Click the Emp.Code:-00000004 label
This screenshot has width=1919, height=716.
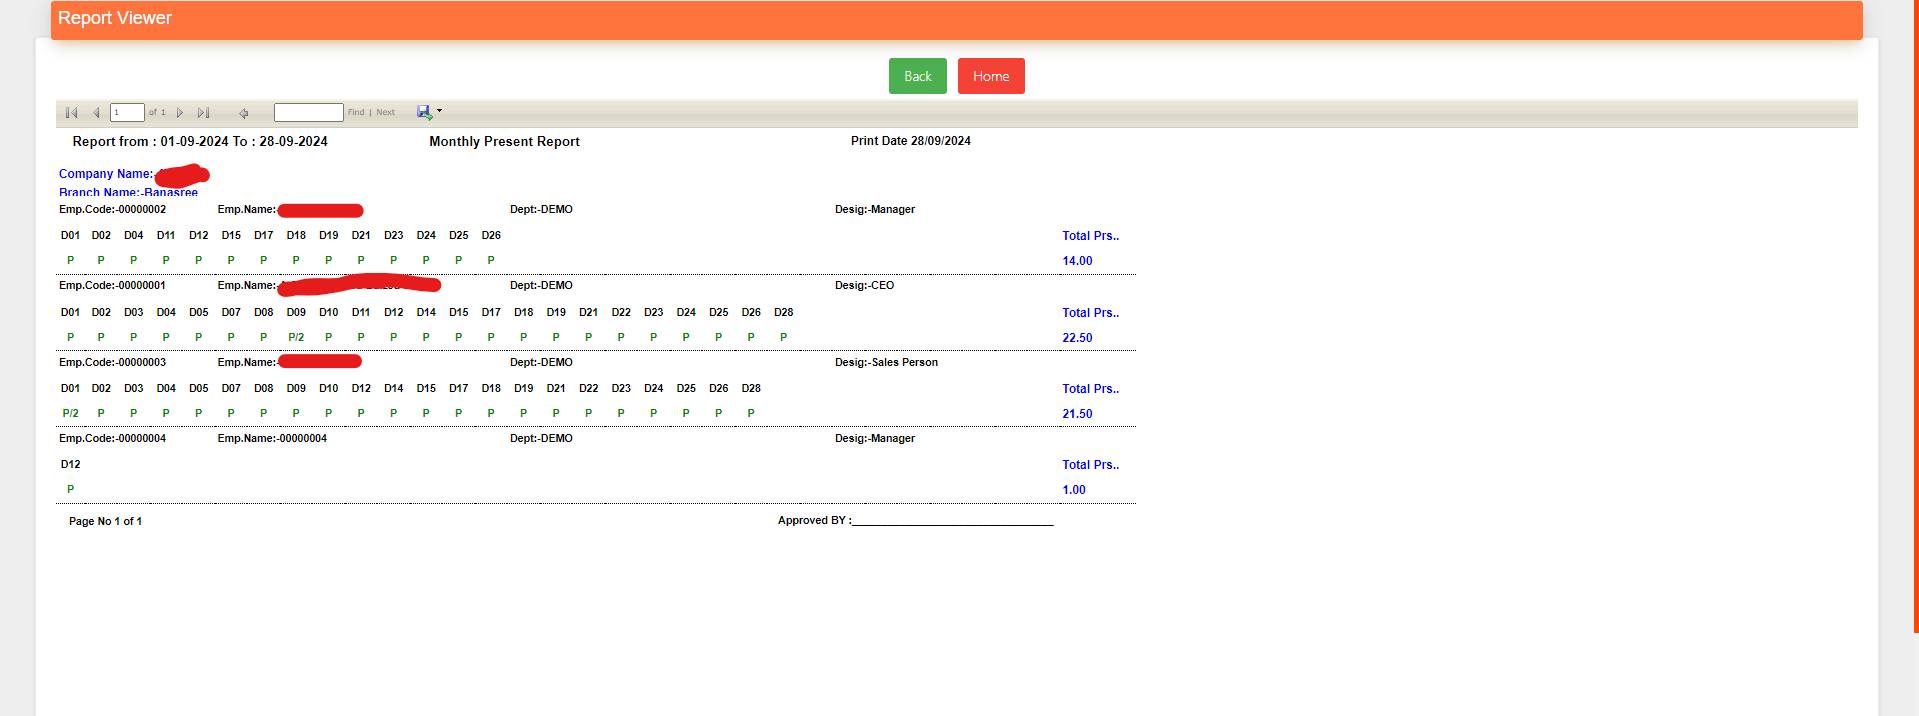(113, 439)
